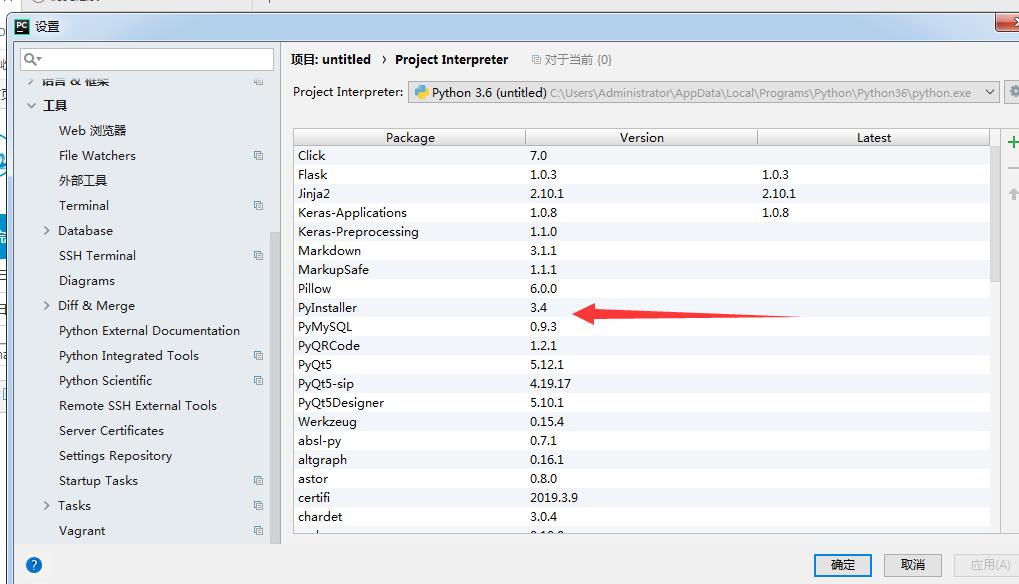Image resolution: width=1019 pixels, height=584 pixels.
Task: Expand the Database tree node
Action: tap(46, 231)
